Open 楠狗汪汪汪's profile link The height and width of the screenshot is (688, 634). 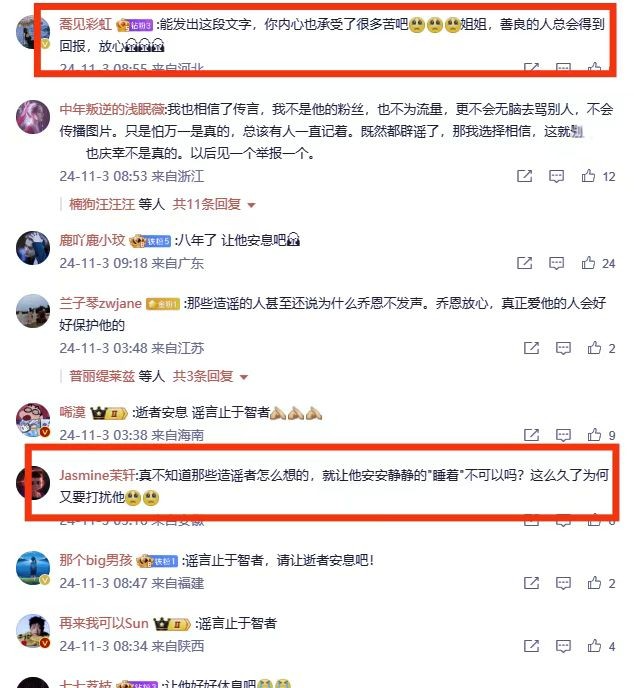pyautogui.click(x=102, y=204)
